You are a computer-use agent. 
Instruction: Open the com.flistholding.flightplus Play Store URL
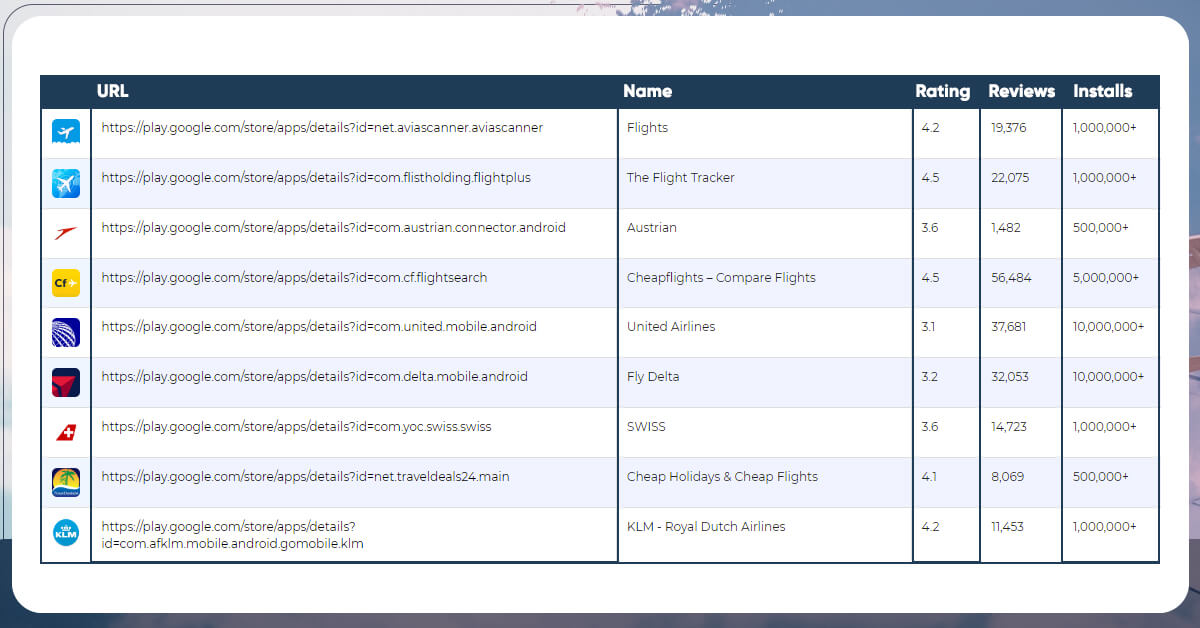(316, 178)
